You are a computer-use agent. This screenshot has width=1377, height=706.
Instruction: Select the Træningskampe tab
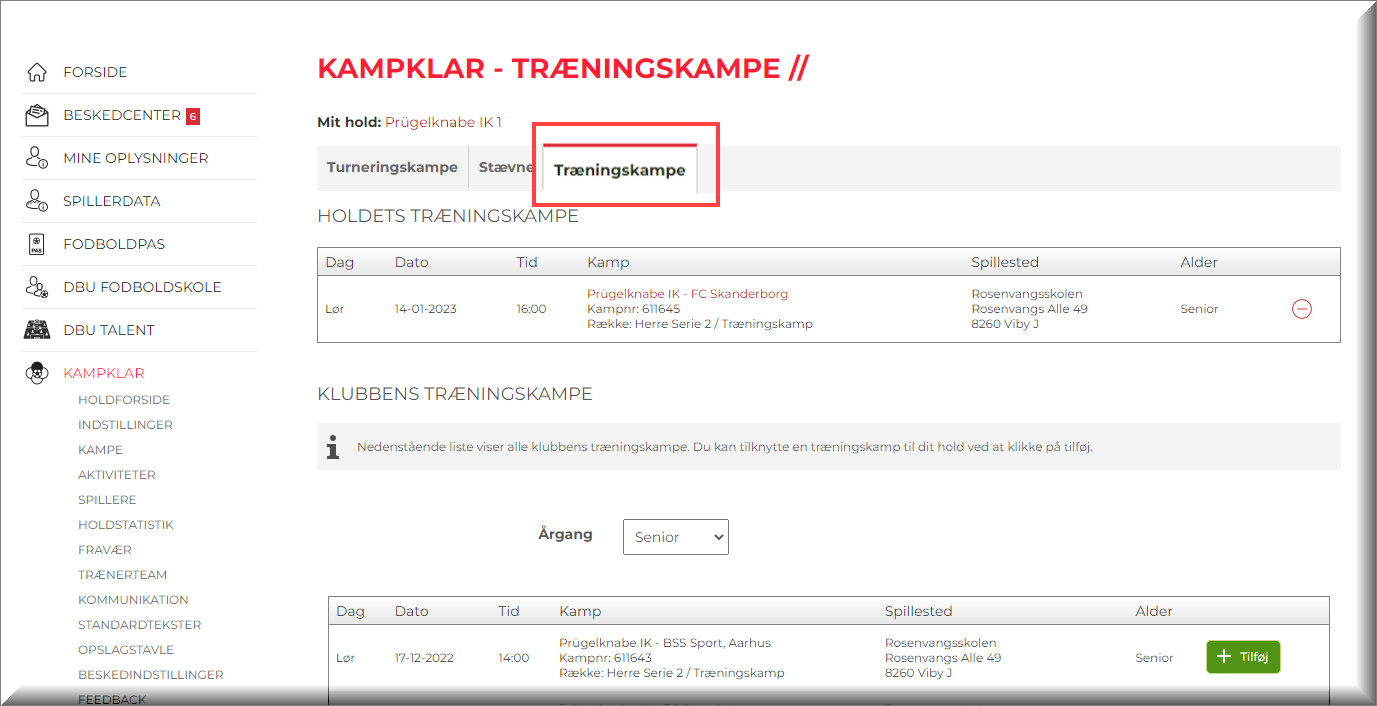[619, 170]
